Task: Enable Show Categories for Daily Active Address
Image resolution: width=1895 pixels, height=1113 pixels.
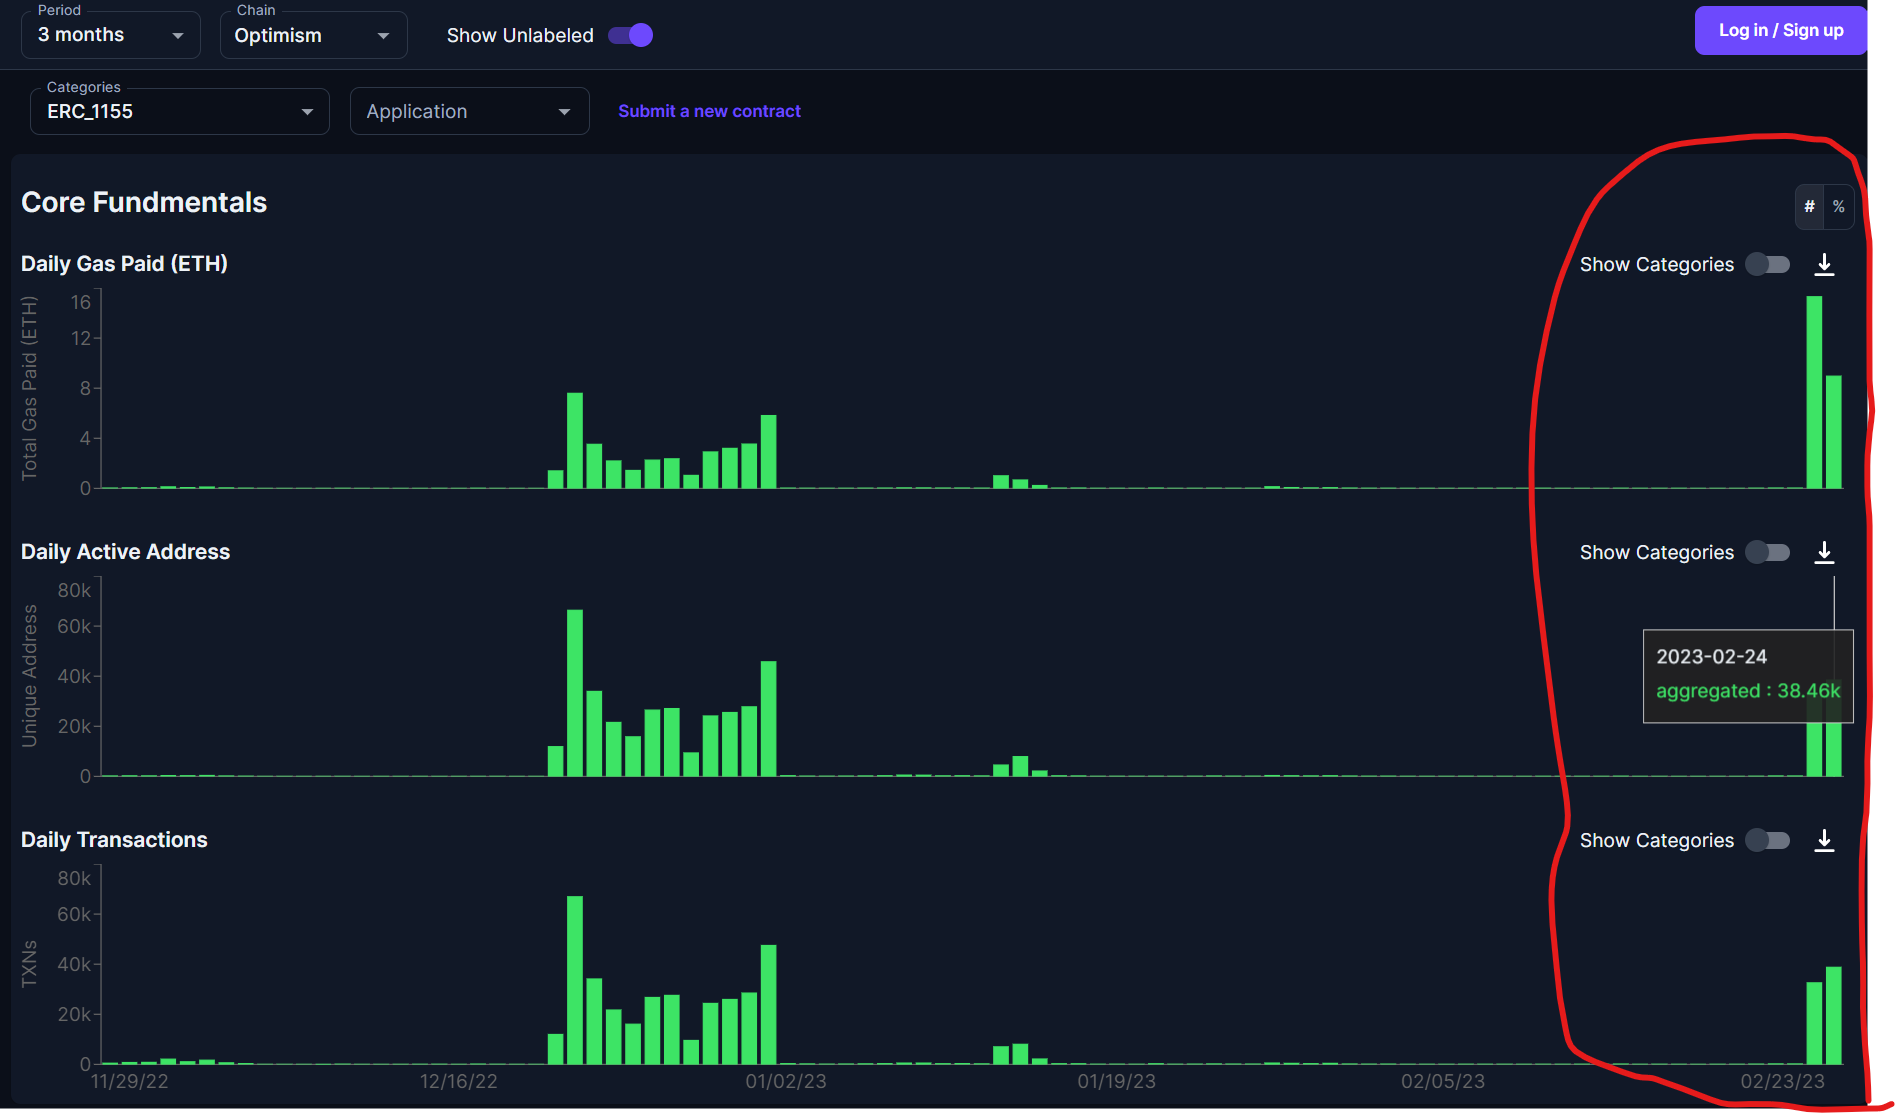Action: [x=1768, y=552]
